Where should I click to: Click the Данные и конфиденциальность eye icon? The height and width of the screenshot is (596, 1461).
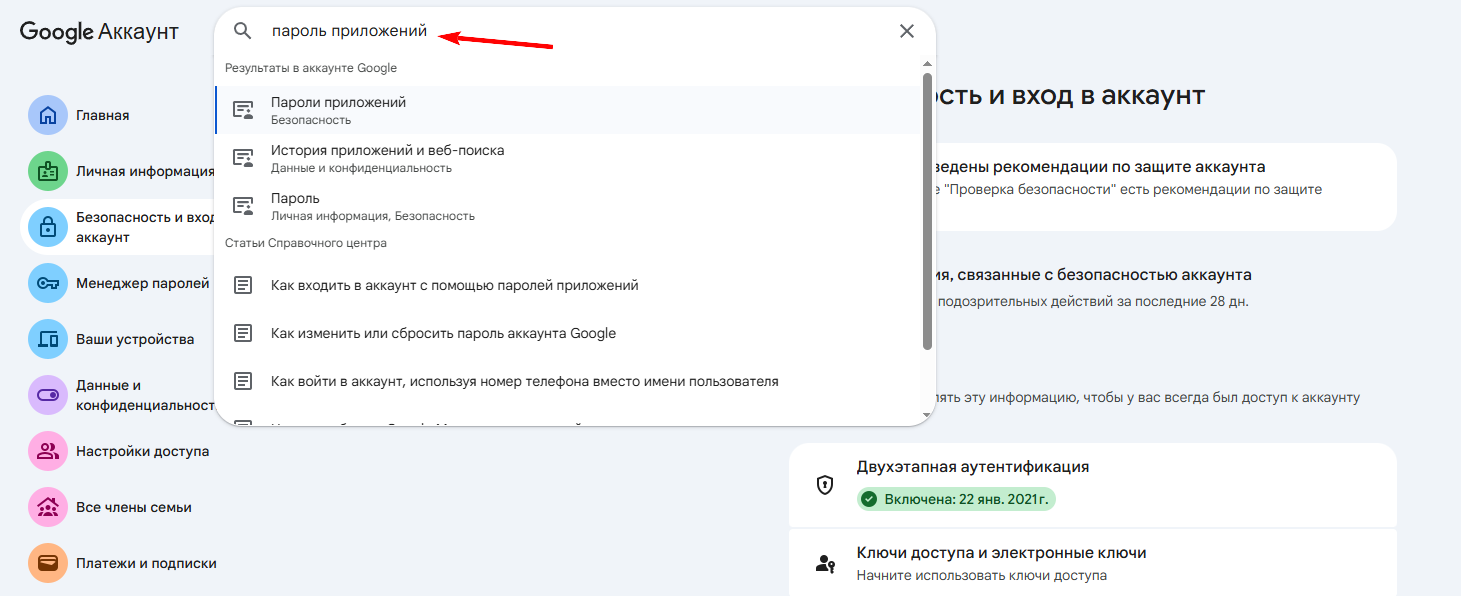[x=48, y=394]
